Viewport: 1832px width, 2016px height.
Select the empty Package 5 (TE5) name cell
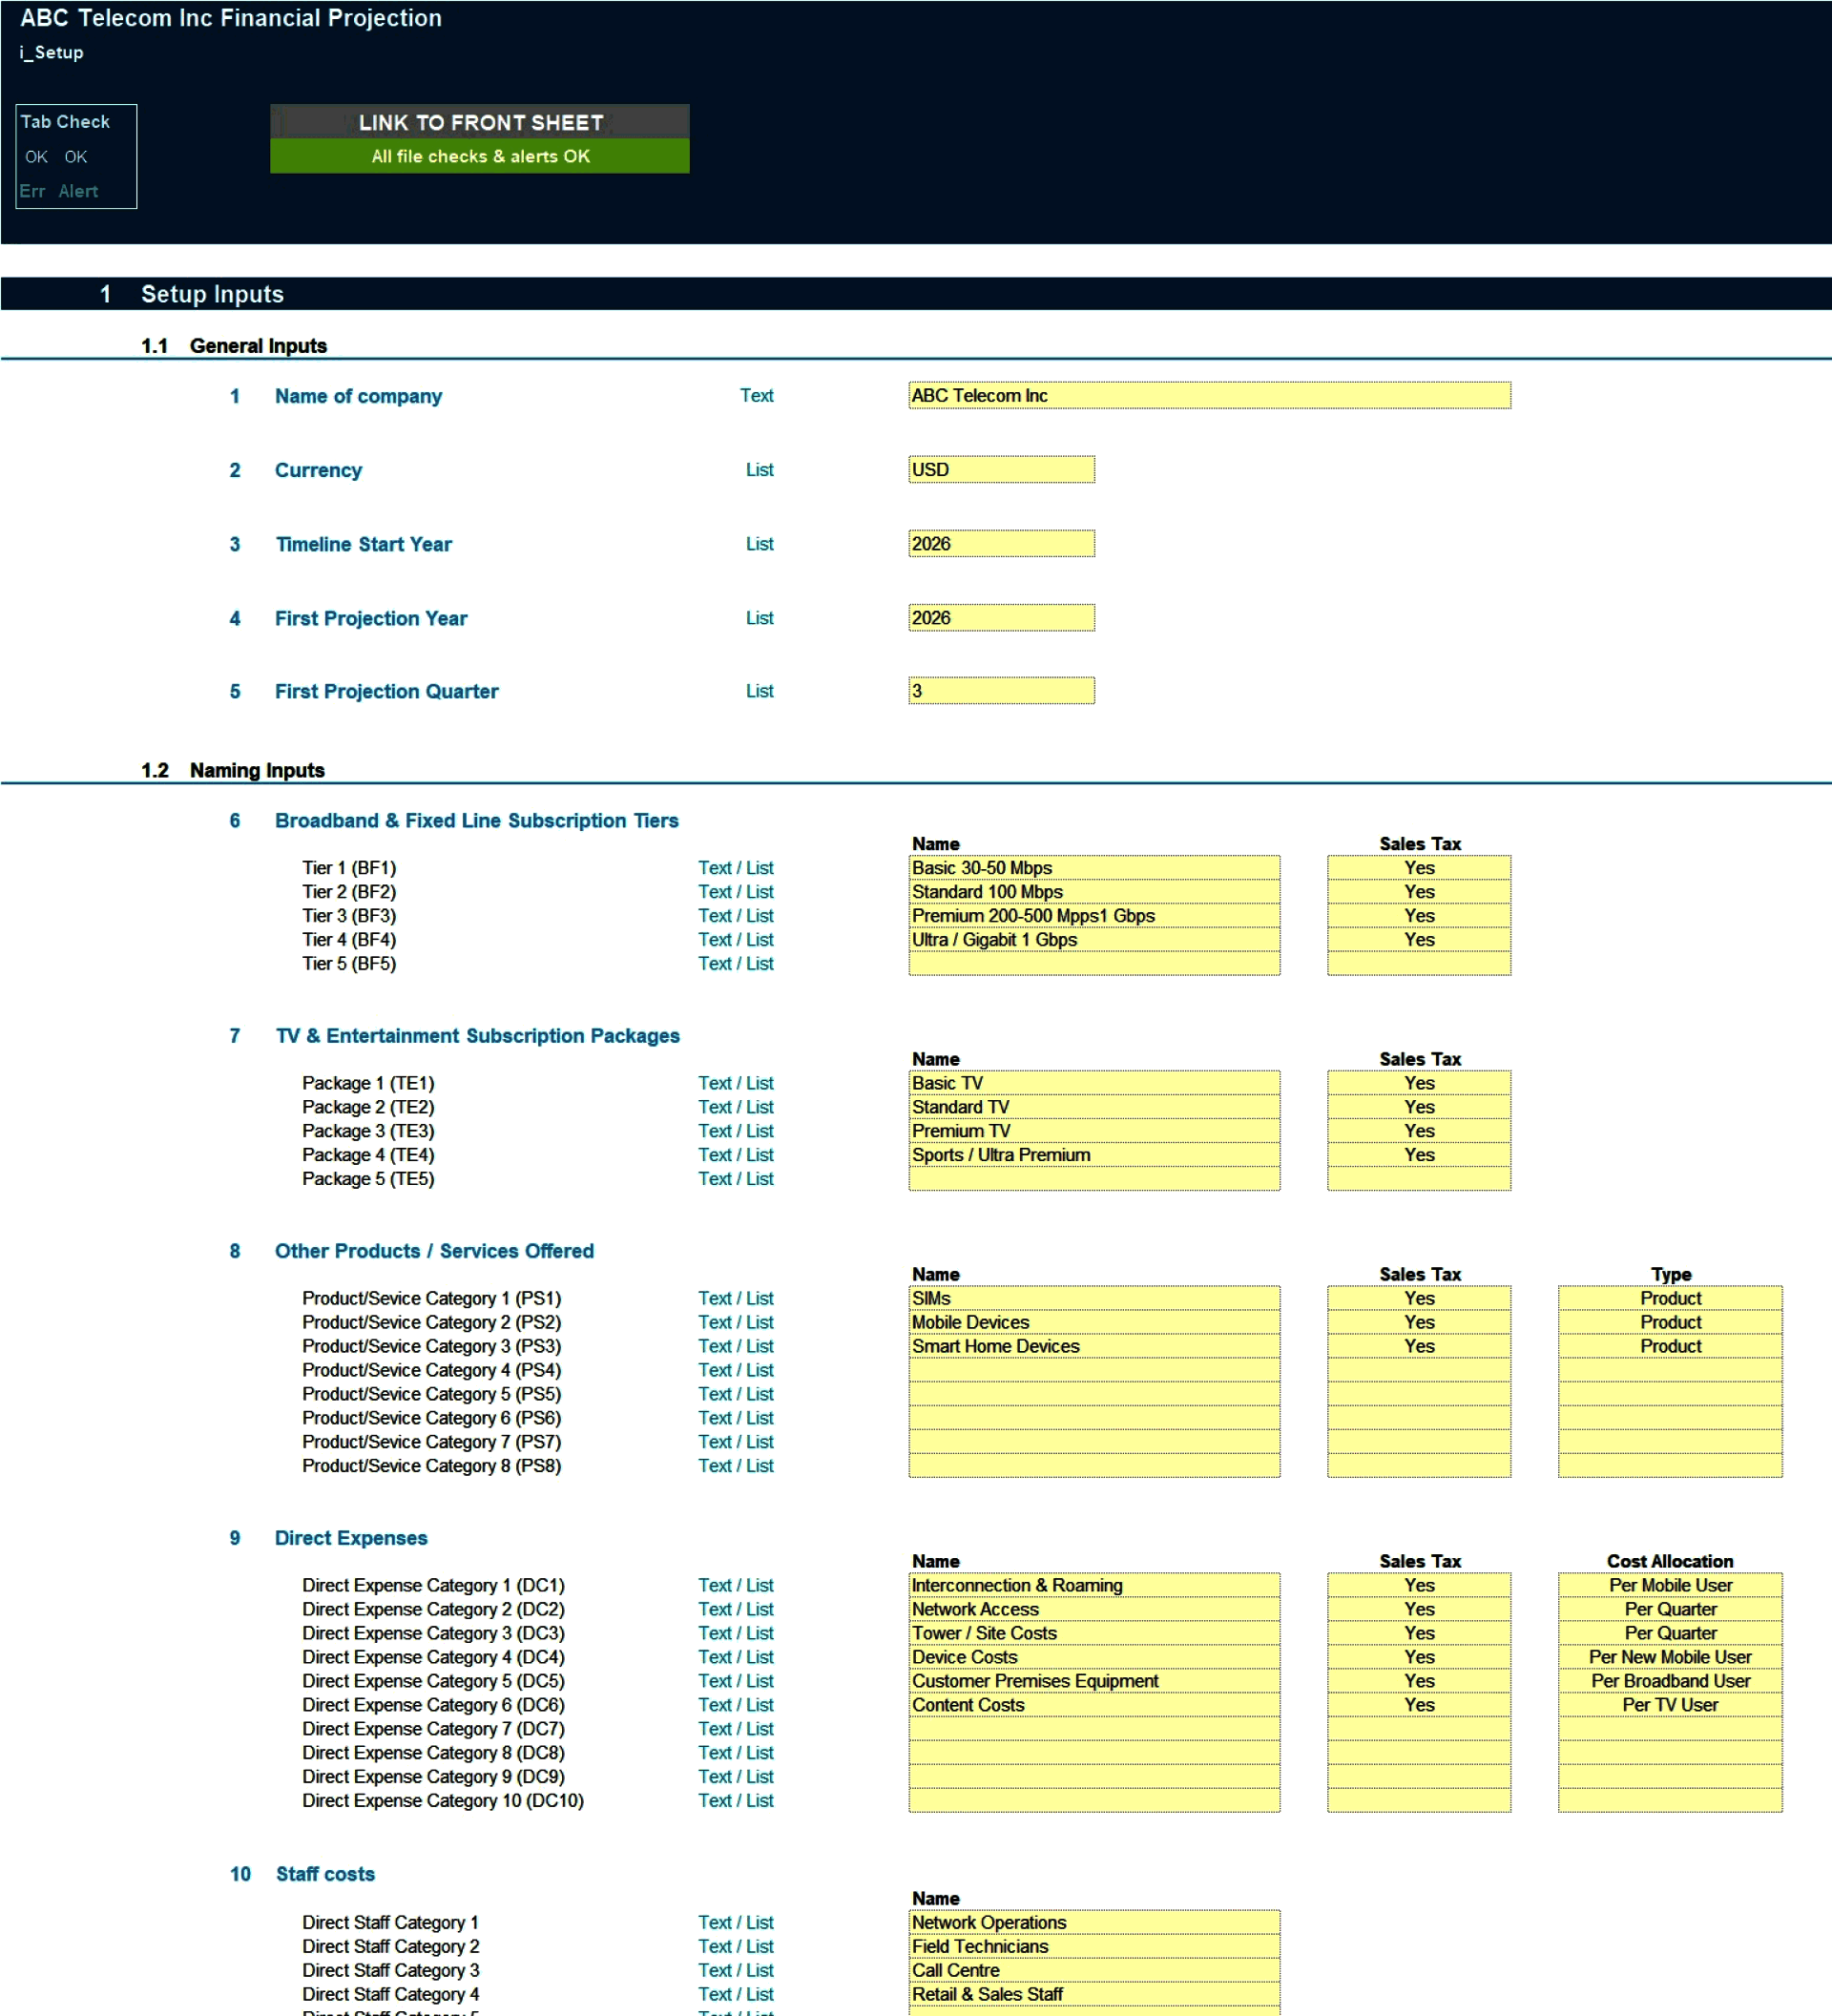(x=1093, y=1179)
